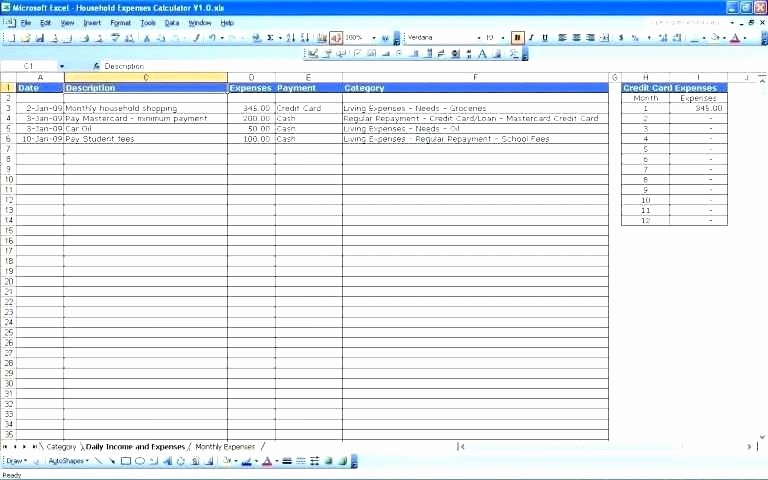768x480 pixels.
Task: Select the Rectangle drawing tool
Action: (x=126, y=461)
